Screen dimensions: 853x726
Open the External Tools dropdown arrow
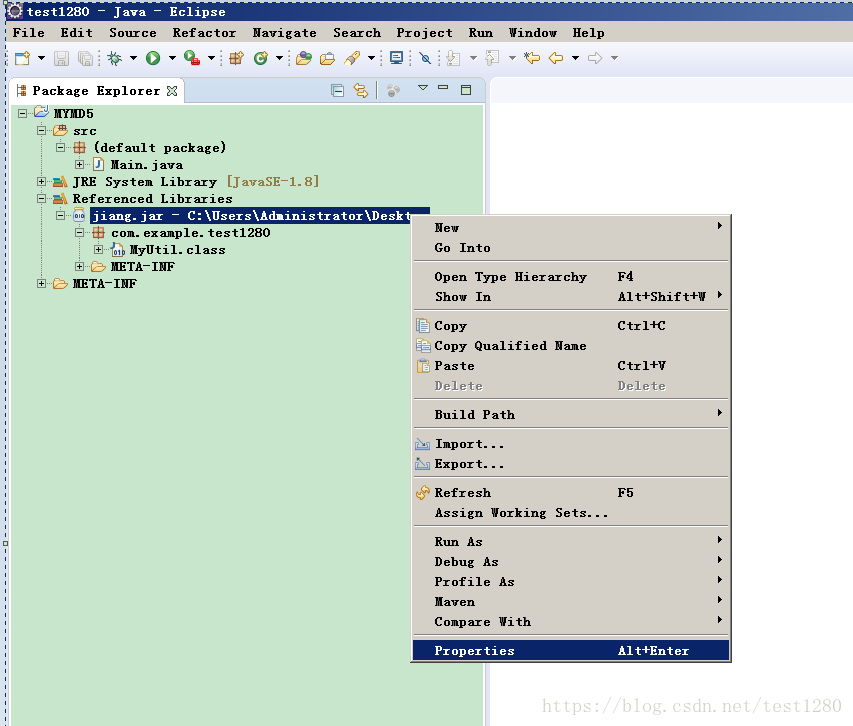pos(211,58)
